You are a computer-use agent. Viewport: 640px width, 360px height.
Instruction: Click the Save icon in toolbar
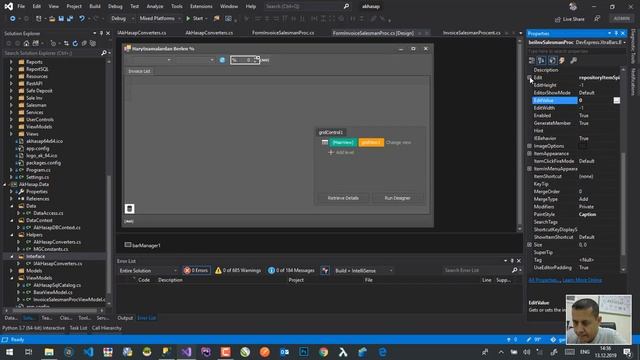61,19
